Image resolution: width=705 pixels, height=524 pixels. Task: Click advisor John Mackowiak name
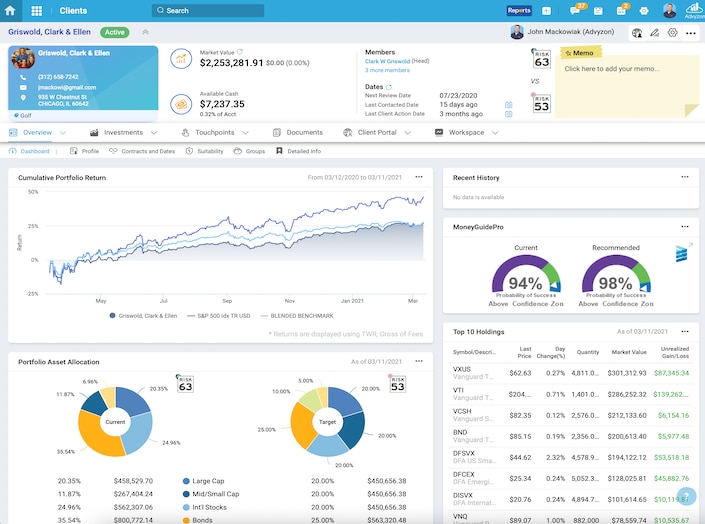(571, 32)
